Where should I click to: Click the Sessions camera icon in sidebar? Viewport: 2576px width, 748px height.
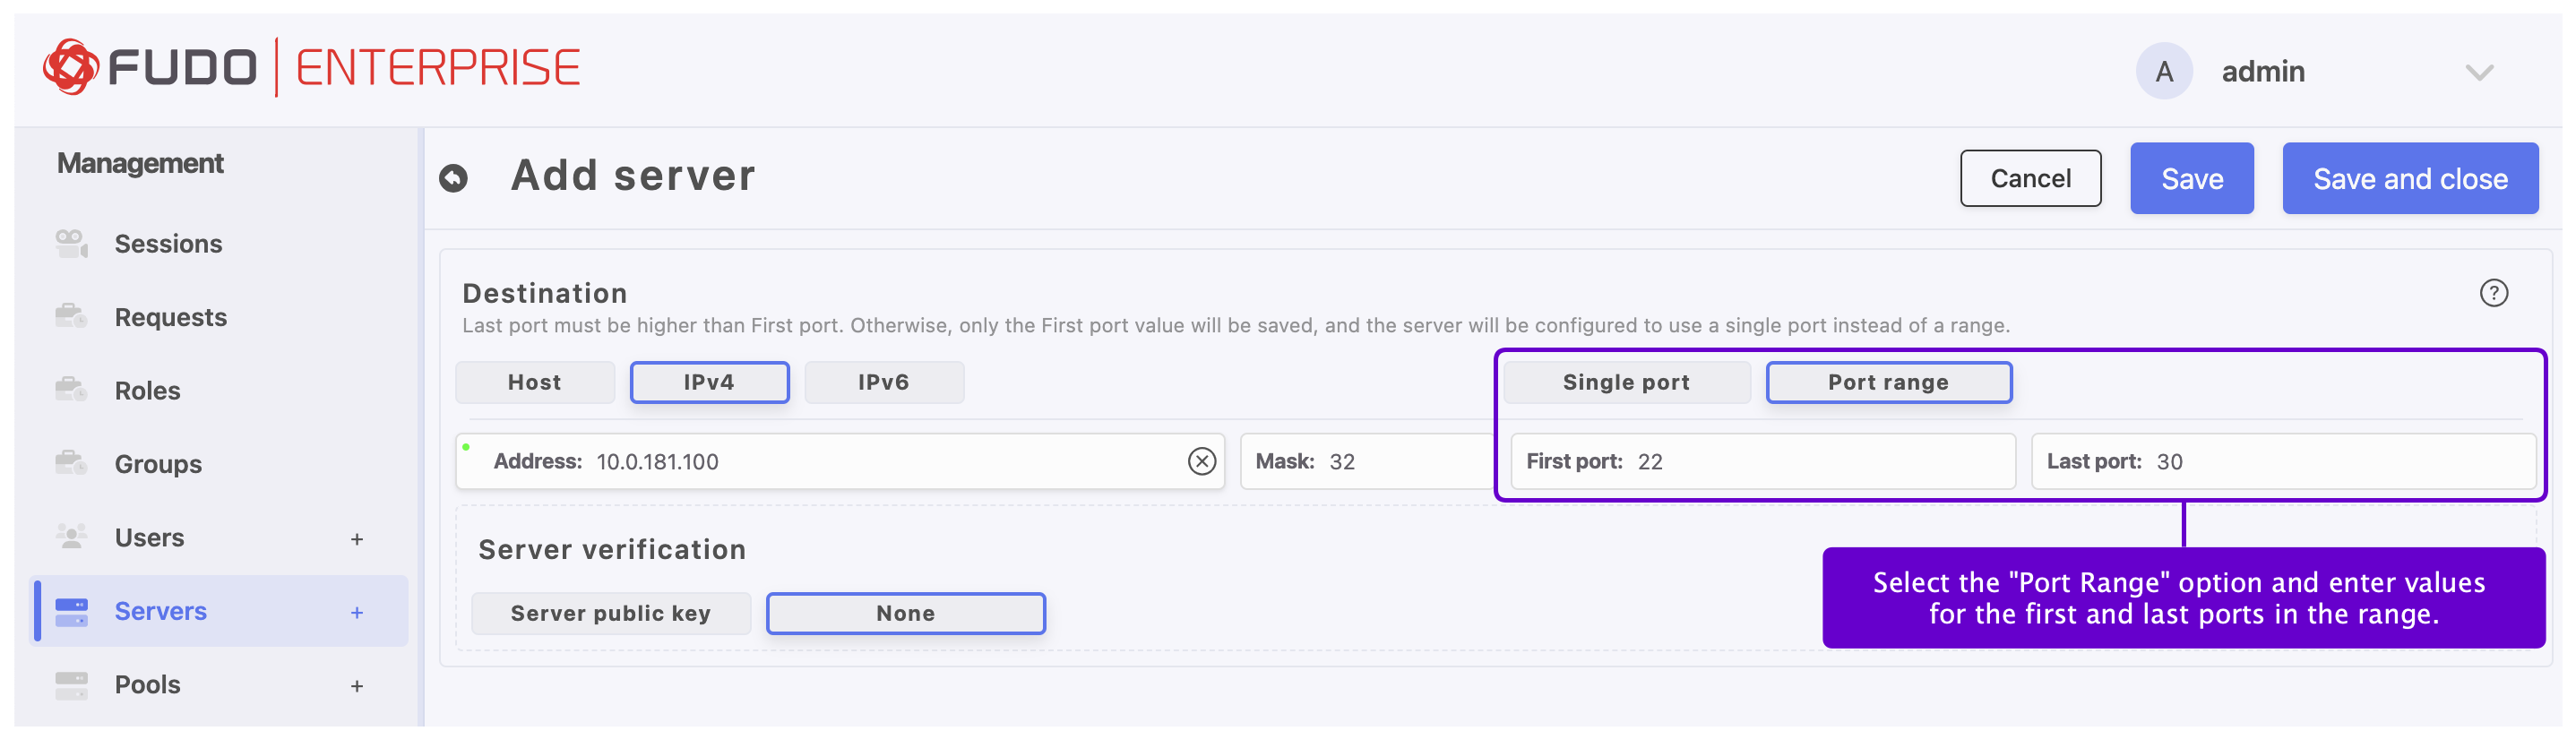(71, 243)
